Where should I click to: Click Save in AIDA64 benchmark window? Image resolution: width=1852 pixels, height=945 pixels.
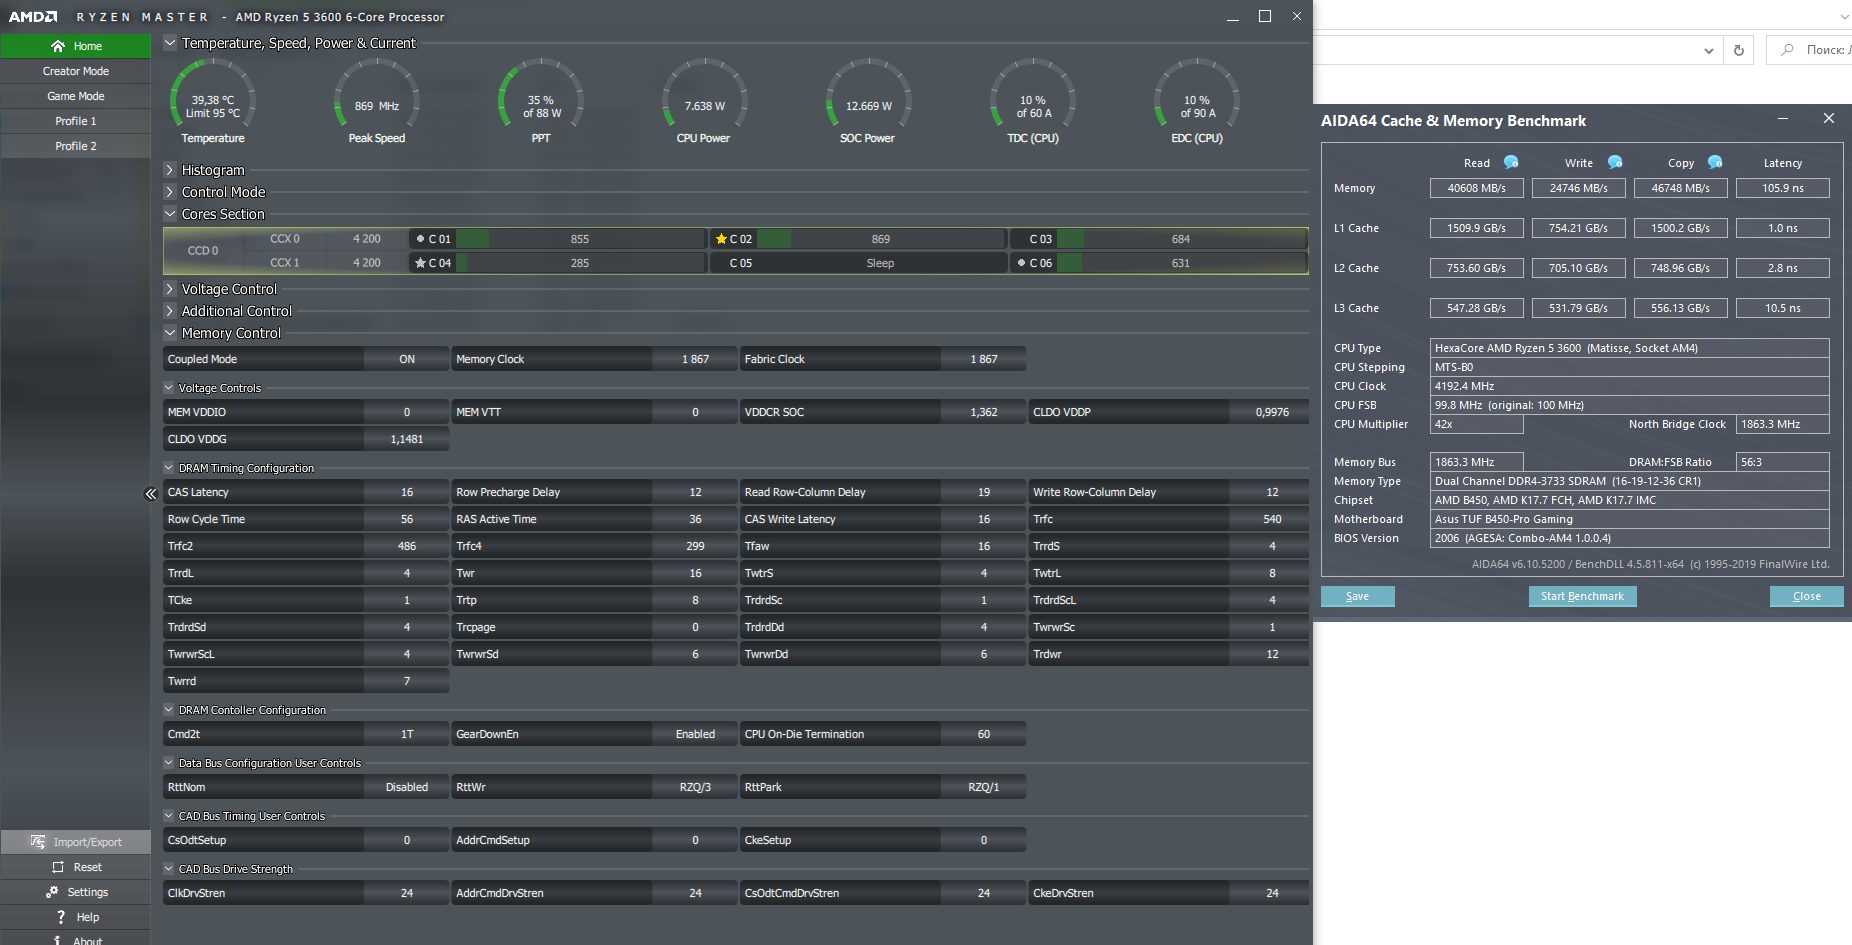1357,596
